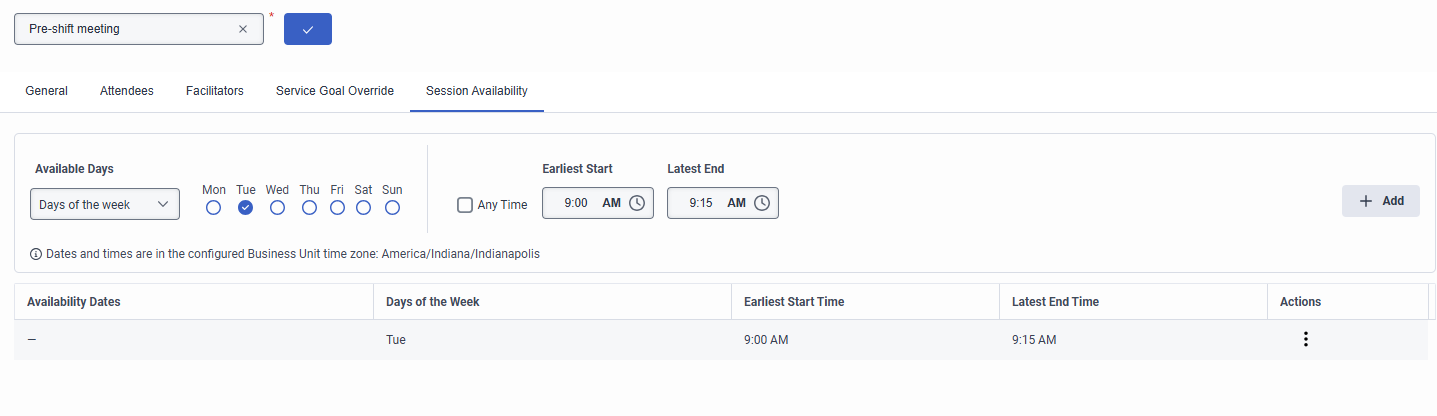This screenshot has height=416, width=1437.
Task: Deselect the Tue day radio button
Action: tap(246, 207)
